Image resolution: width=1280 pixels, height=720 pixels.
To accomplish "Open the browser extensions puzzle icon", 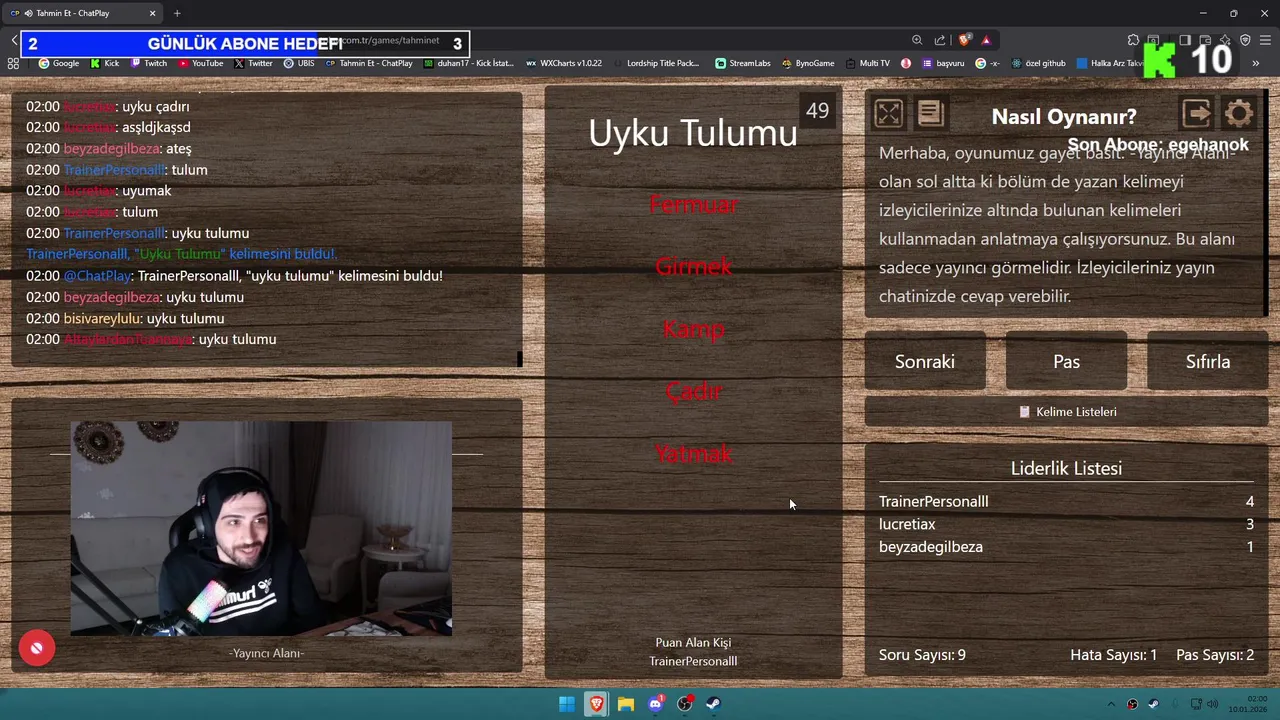I will click(1133, 40).
